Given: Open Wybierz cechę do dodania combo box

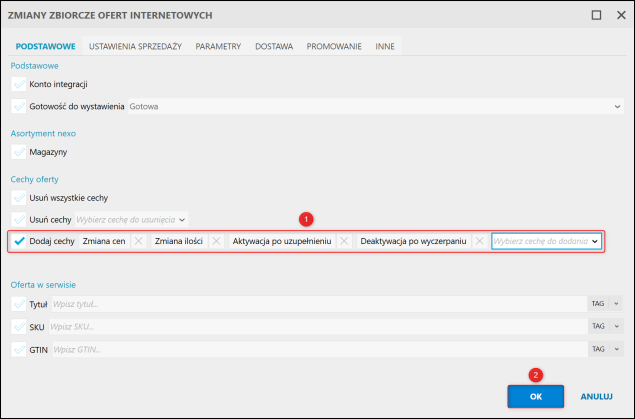Looking at the screenshot, I should coord(546,241).
